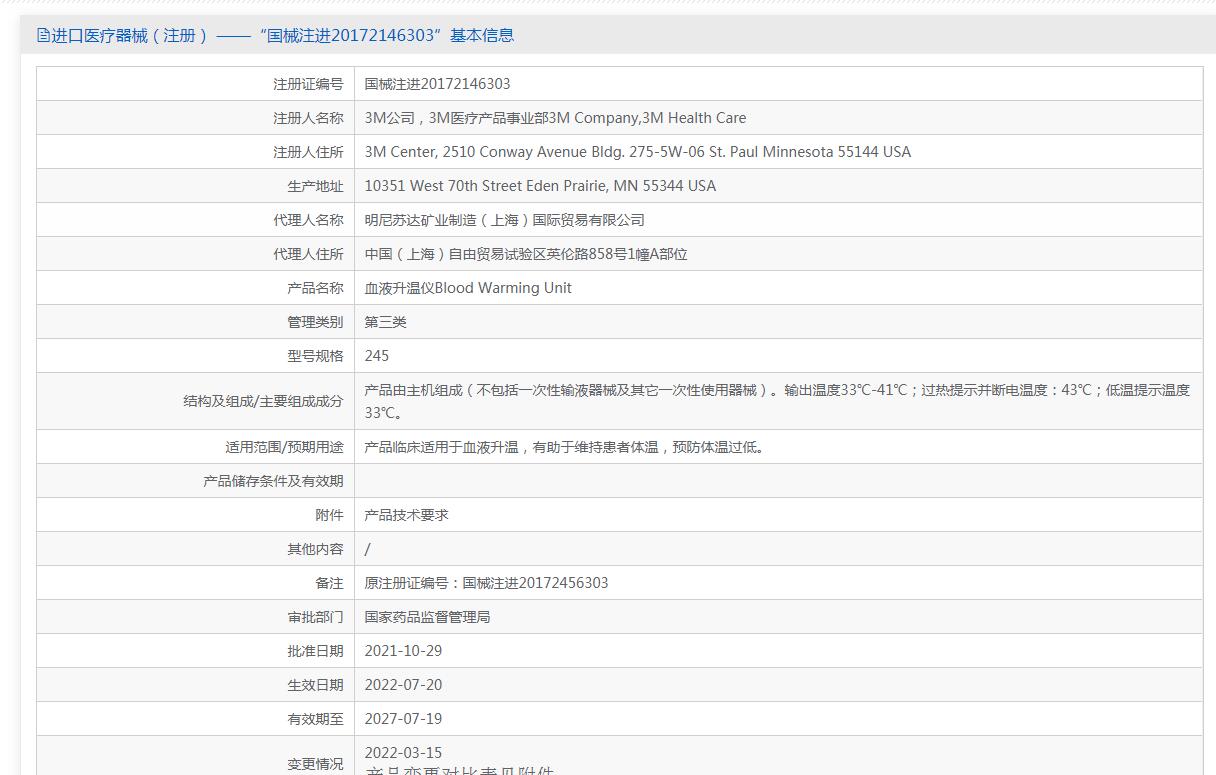Click the label 代理人名称
This screenshot has height=775, width=1216.
(x=308, y=220)
